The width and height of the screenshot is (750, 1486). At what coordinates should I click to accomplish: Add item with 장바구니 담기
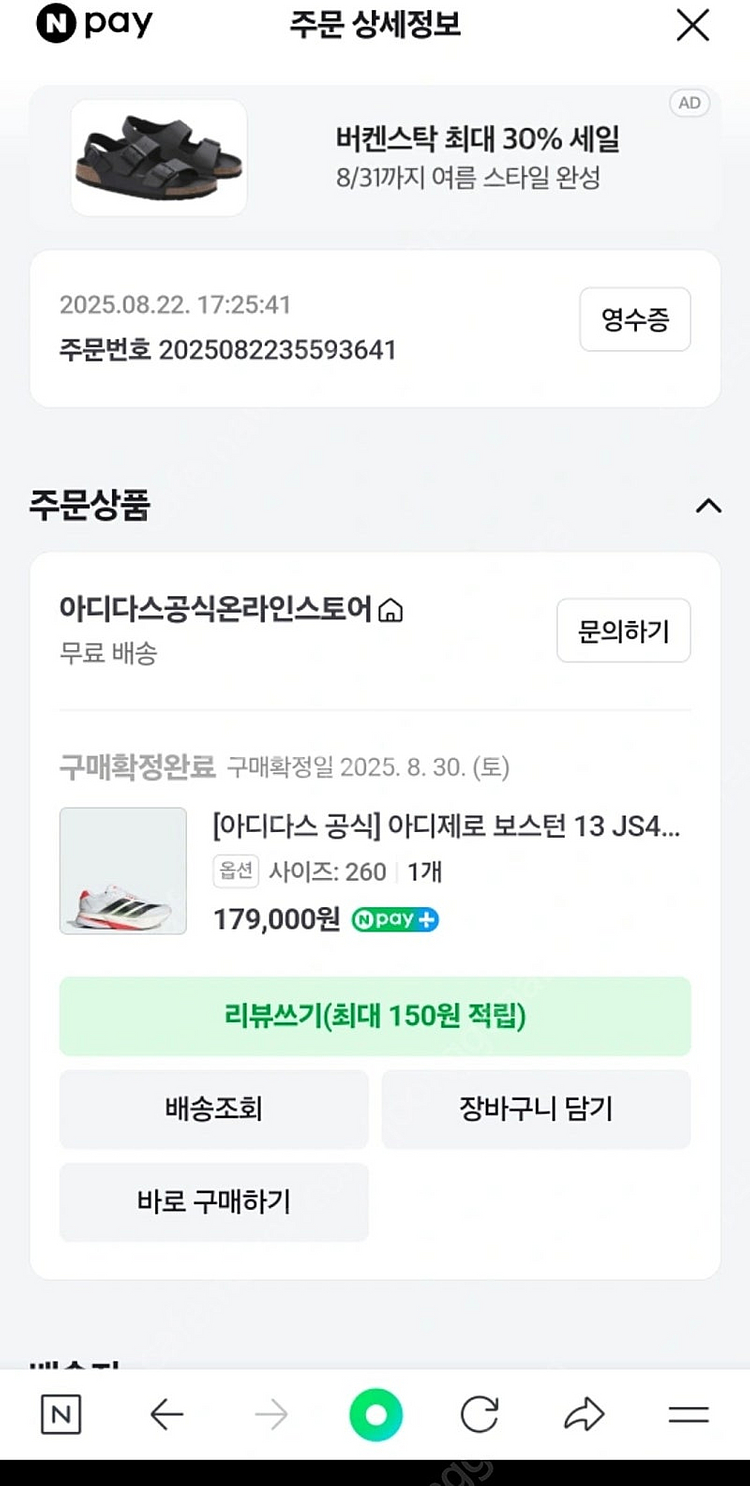[536, 1109]
